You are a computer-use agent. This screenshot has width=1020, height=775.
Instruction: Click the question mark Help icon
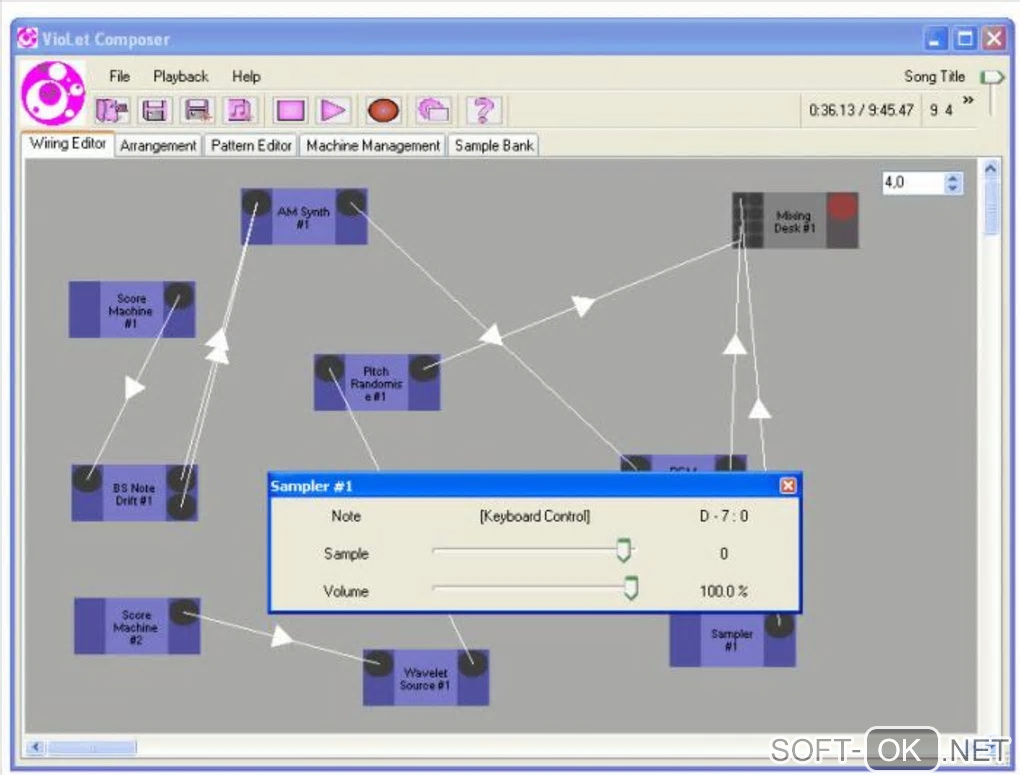[483, 110]
